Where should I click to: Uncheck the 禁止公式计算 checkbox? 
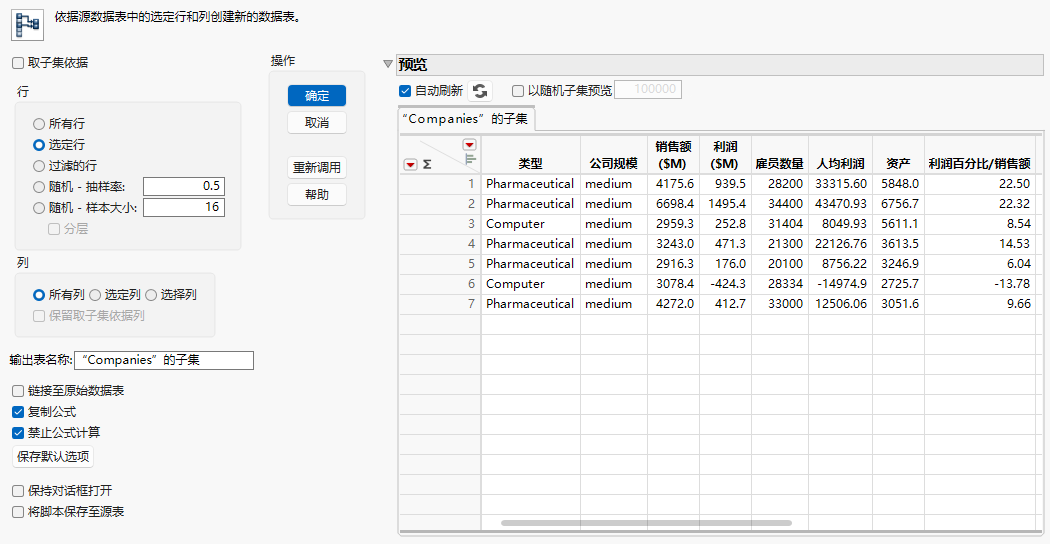(x=17, y=432)
